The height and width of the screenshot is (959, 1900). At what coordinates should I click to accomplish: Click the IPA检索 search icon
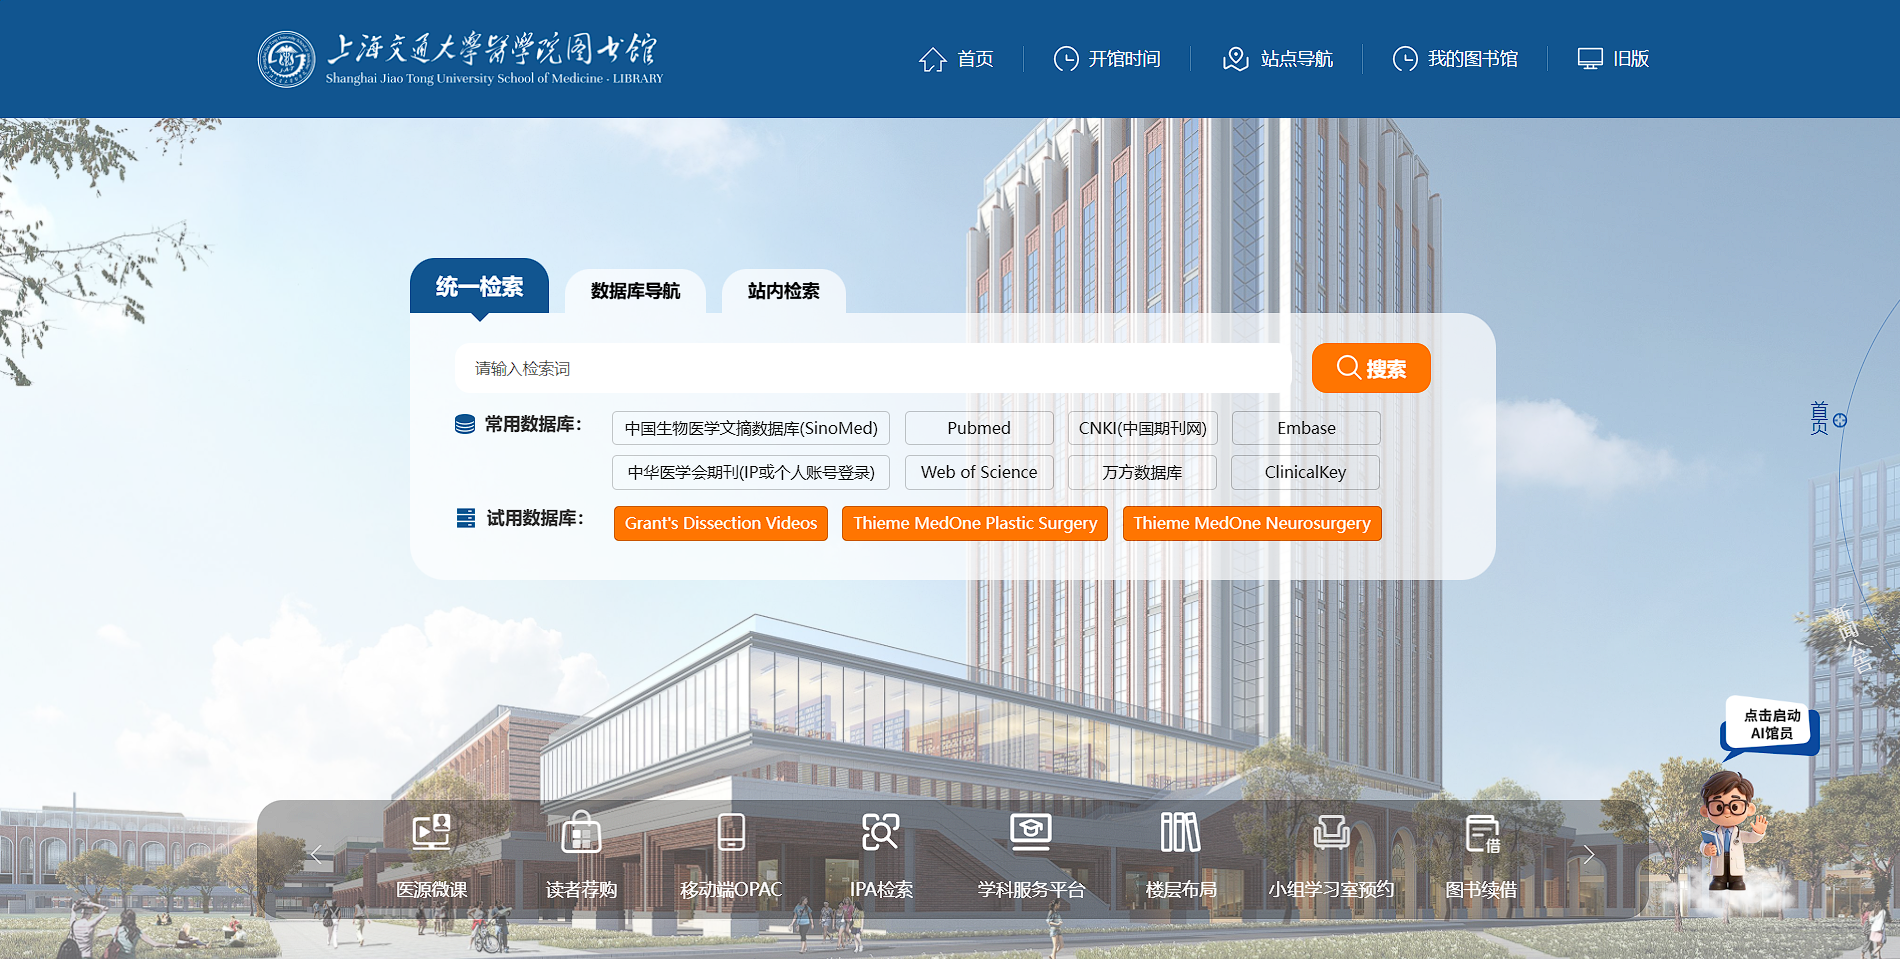tap(880, 833)
